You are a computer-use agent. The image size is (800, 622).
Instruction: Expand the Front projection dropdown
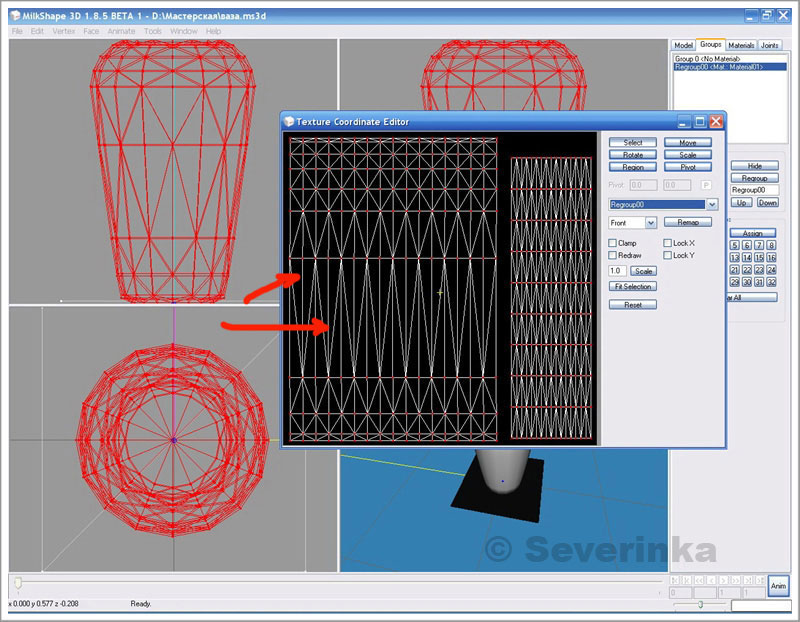click(x=650, y=223)
